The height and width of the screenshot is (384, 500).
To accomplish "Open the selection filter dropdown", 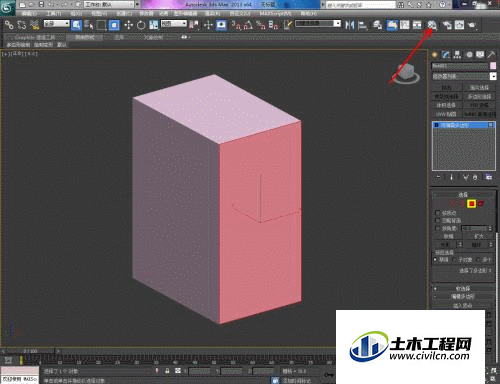I will pos(57,24).
